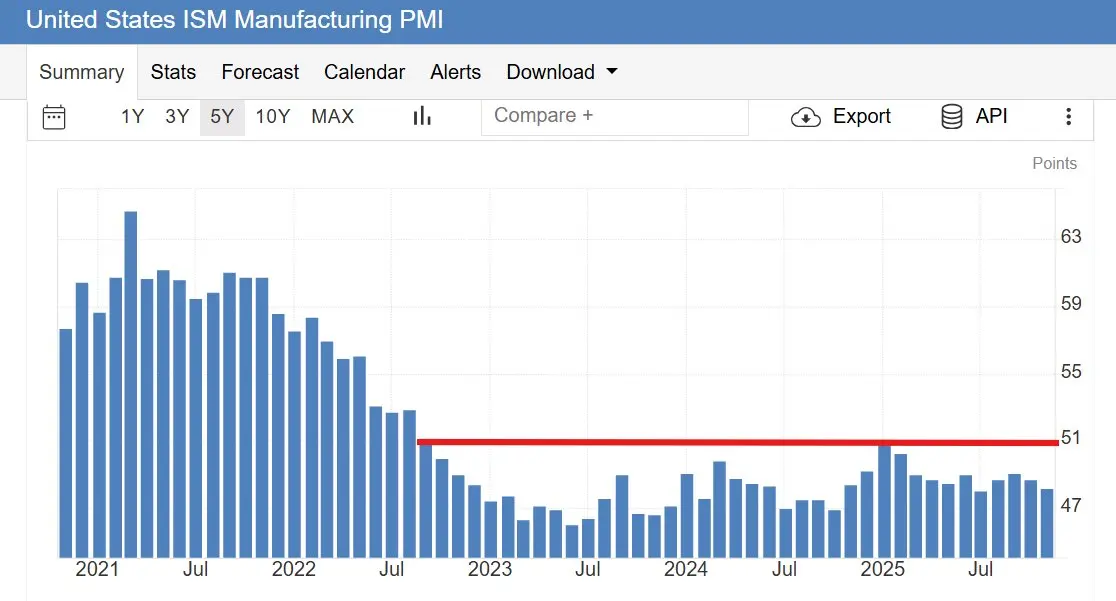Screen dimensions: 1116x601
Task: Click the 2024 x-axis label
Action: click(x=686, y=569)
